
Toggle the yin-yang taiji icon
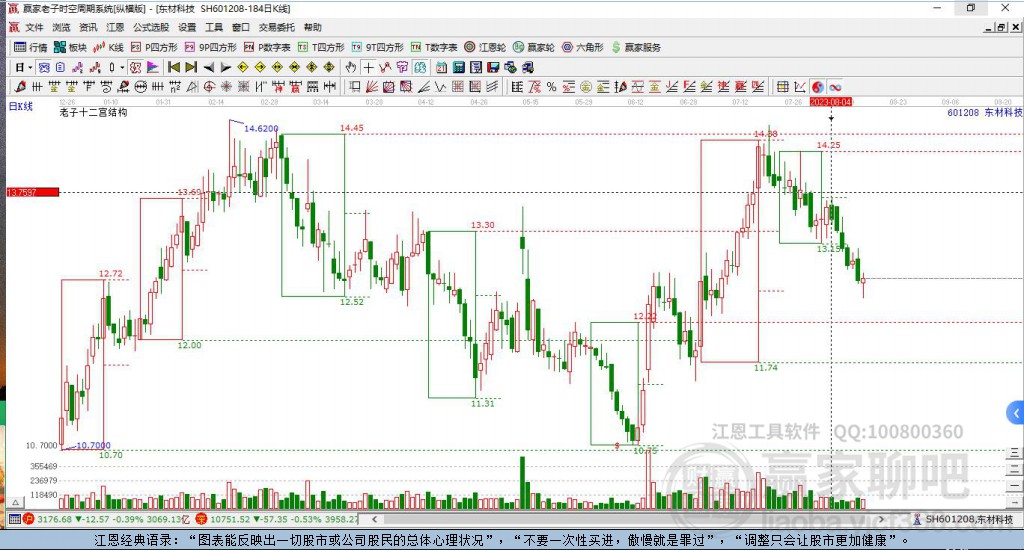(x=818, y=87)
